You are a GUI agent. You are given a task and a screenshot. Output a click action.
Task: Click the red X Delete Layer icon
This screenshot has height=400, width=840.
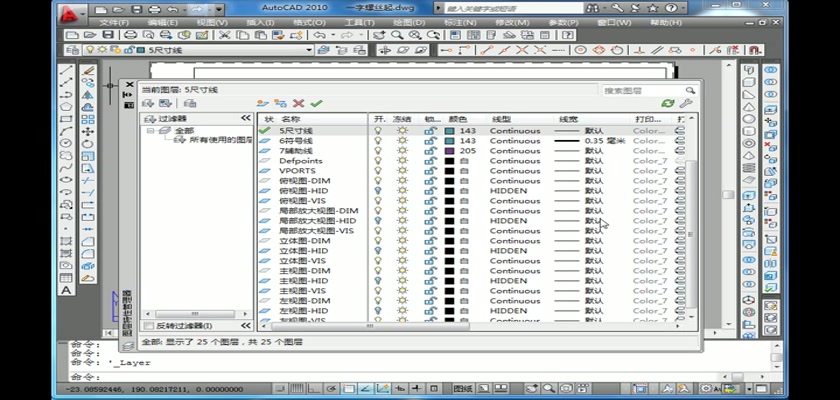tap(298, 103)
